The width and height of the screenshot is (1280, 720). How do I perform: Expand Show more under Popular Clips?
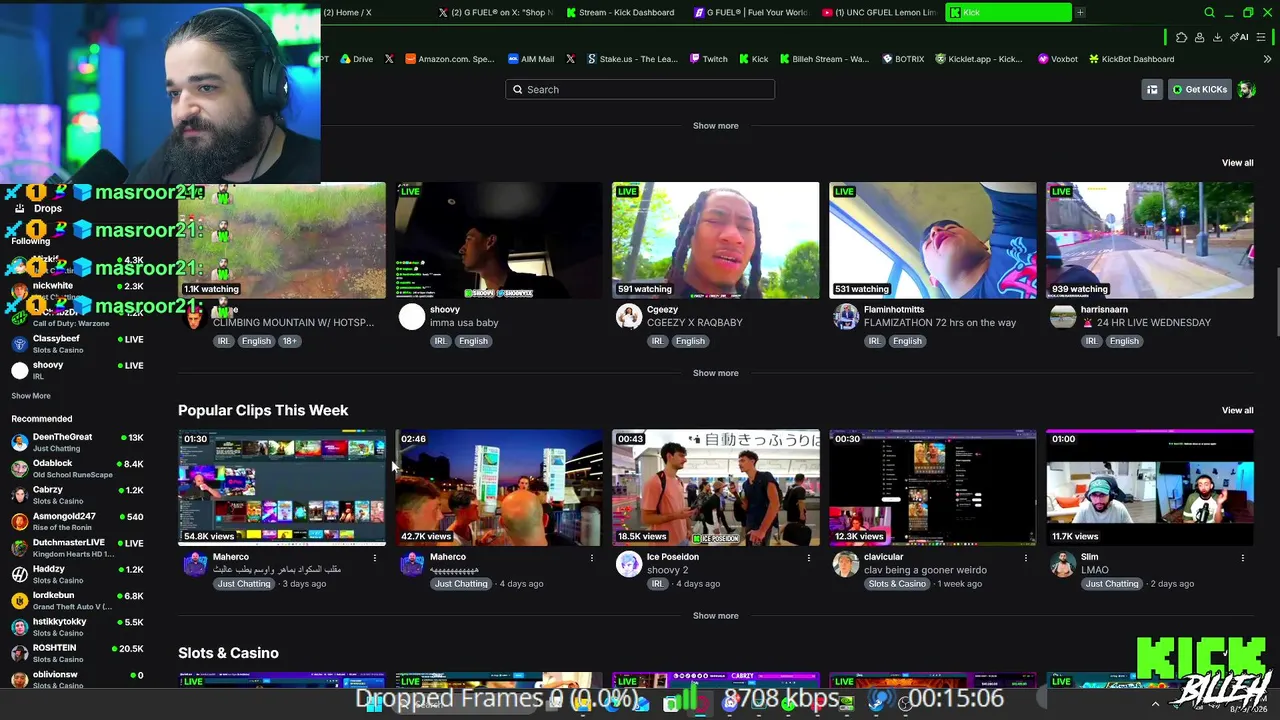pos(716,616)
